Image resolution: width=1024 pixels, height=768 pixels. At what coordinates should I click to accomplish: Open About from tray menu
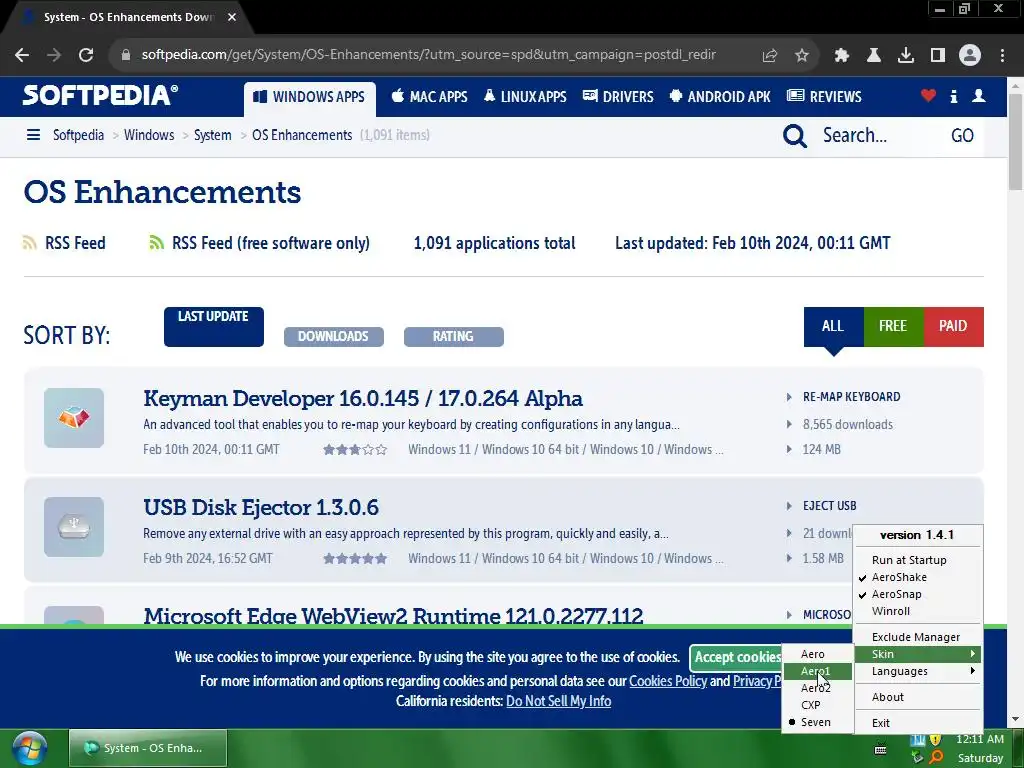(x=918, y=697)
